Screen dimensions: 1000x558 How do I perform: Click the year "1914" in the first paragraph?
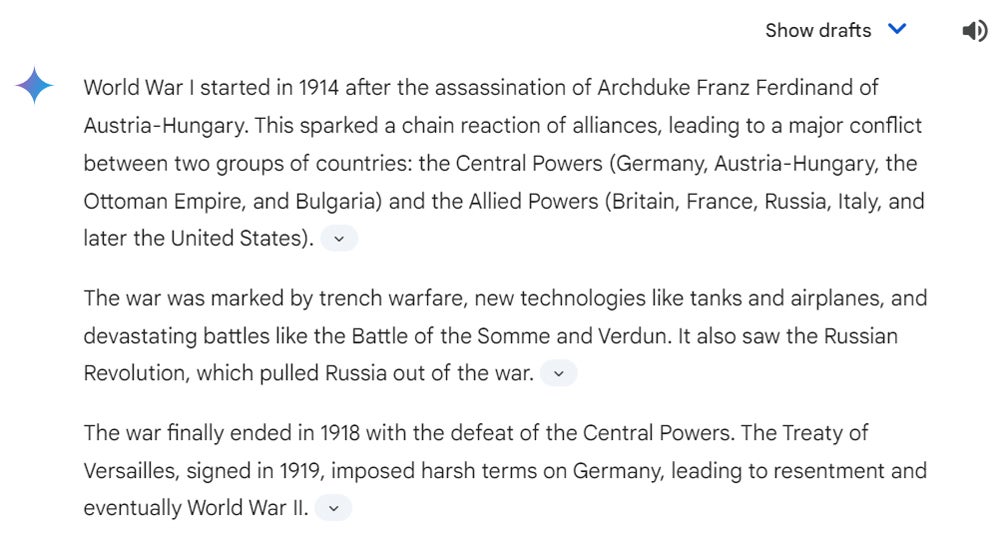319,87
